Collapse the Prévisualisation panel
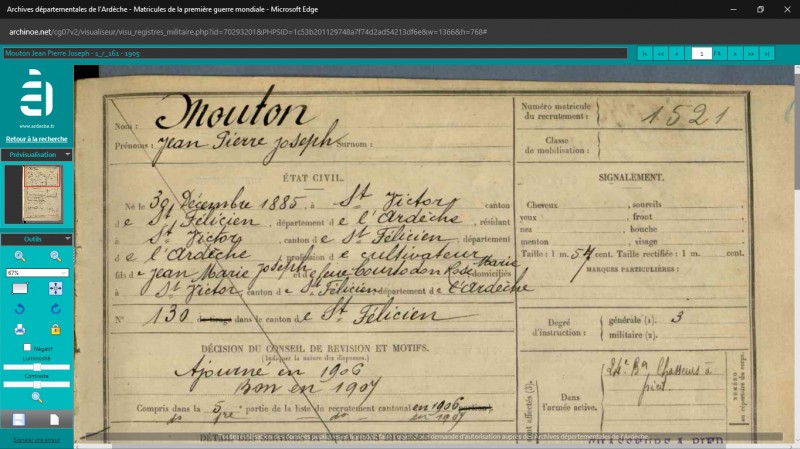Screen dimensions: 800x449 tap(67, 154)
